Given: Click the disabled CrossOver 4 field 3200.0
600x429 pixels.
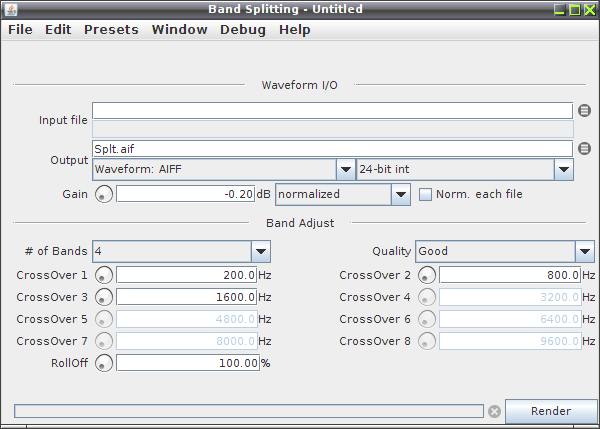Looking at the screenshot, I should click(510, 297).
